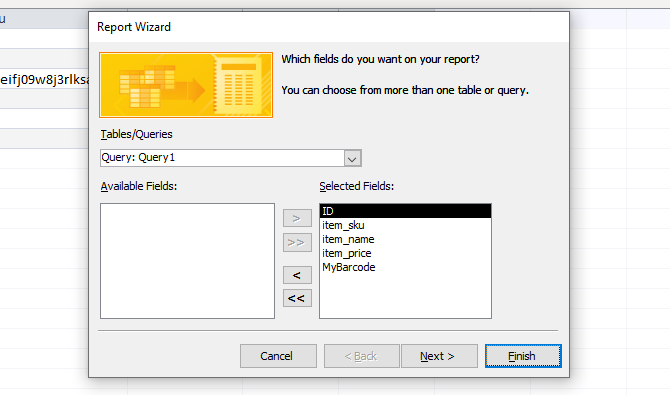Remove all fields with the double left arrow
670x395 pixels.
297,298
